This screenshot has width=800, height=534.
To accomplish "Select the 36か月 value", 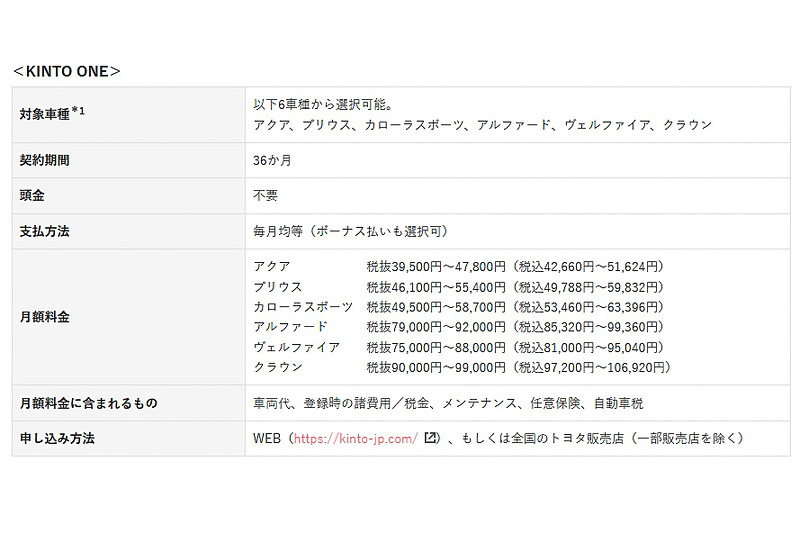I will [272, 160].
